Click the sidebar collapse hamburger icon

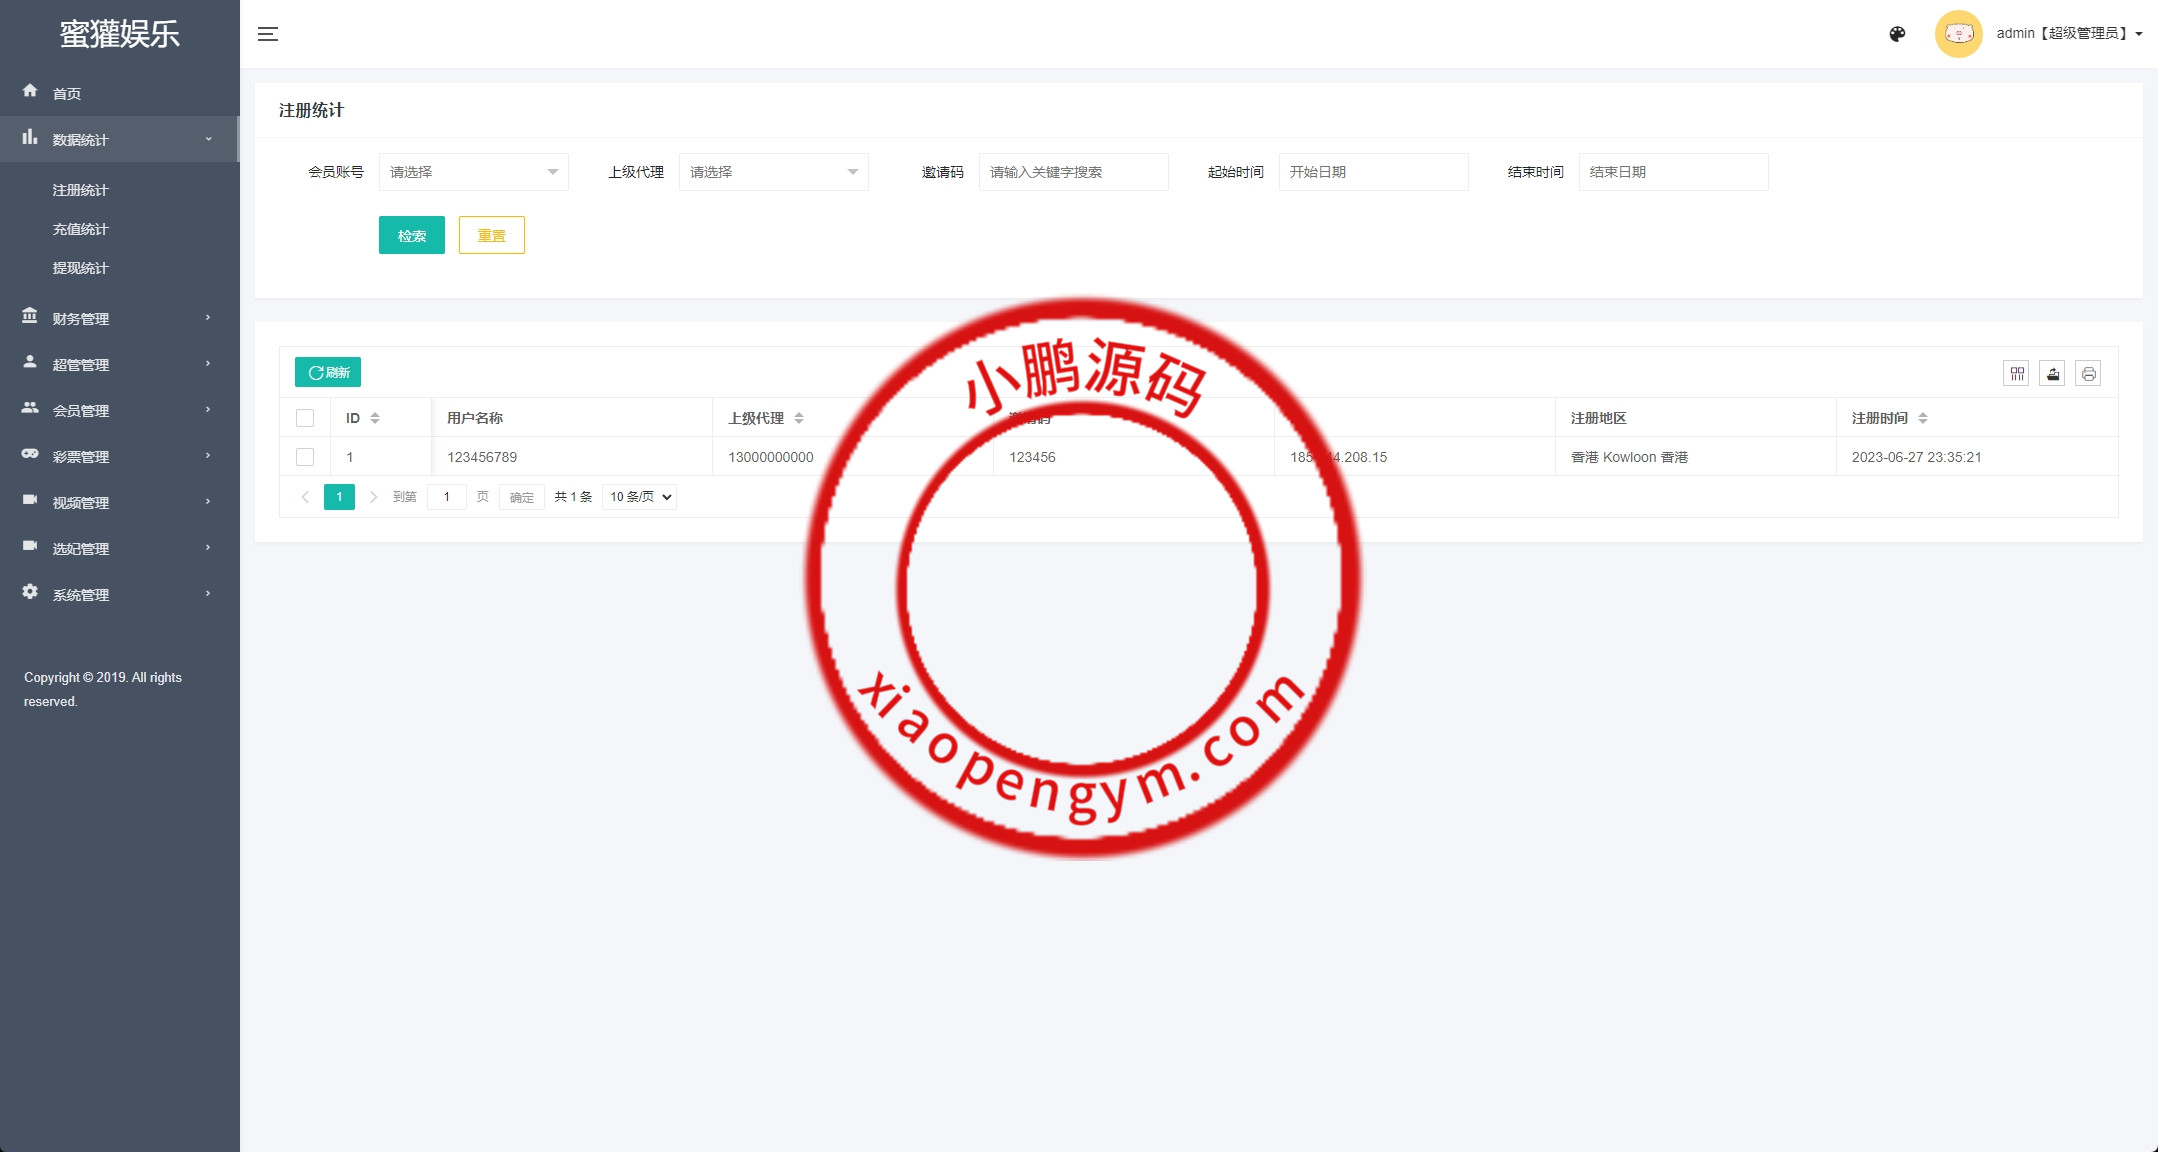[268, 34]
